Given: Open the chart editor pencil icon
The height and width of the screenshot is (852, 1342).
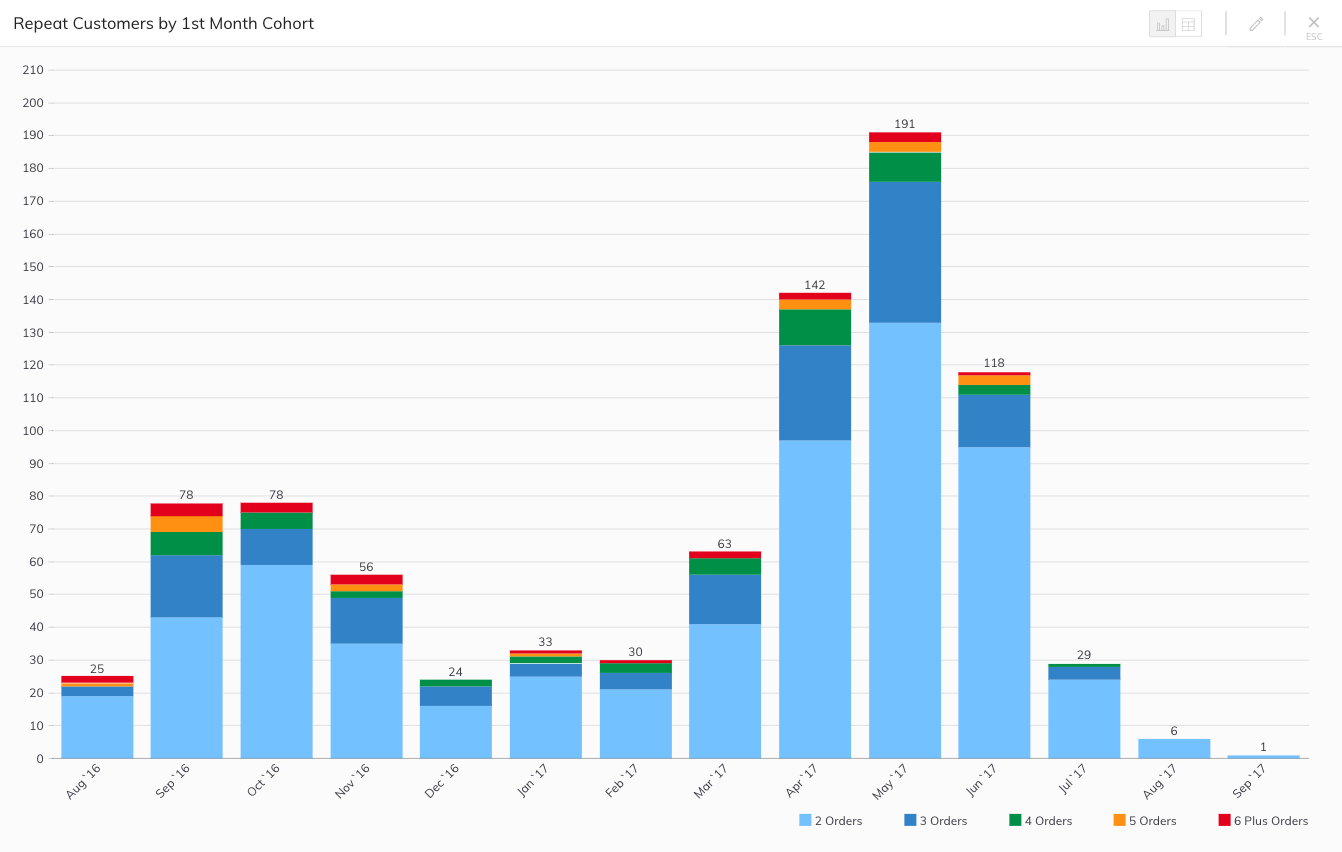Looking at the screenshot, I should tap(1256, 22).
